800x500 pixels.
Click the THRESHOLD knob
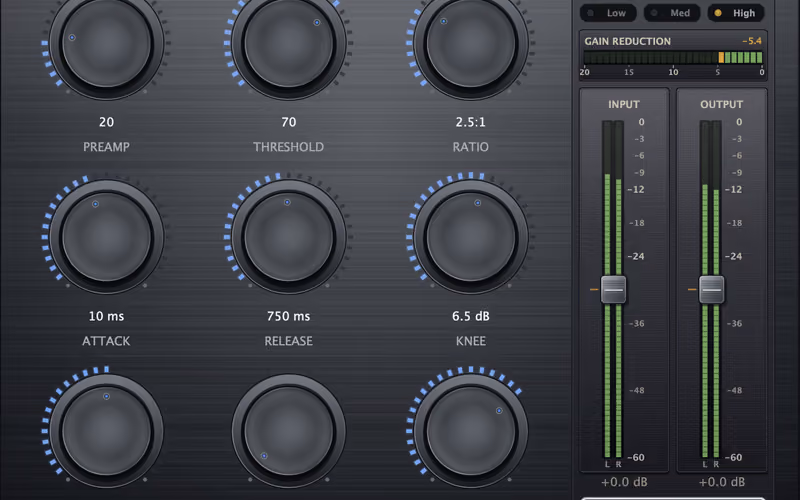tap(289, 43)
